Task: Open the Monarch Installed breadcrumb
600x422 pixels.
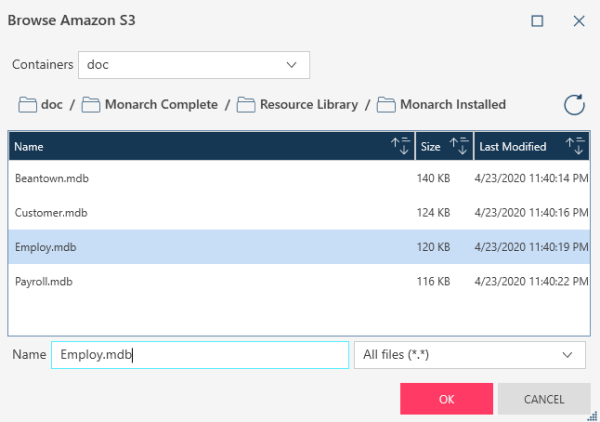Action: (453, 104)
